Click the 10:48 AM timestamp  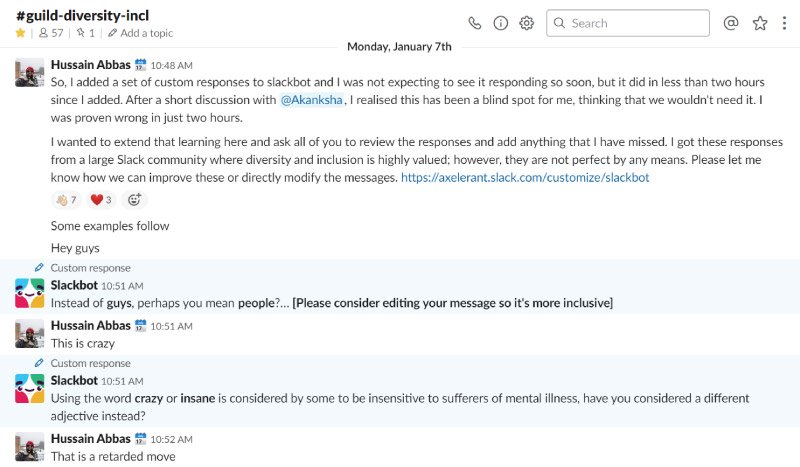171,65
